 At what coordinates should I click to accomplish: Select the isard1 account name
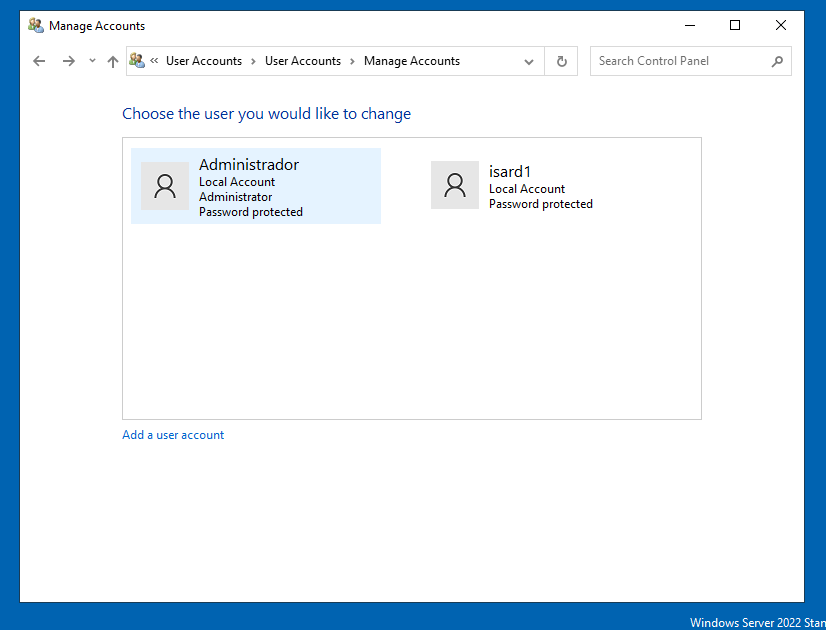510,172
